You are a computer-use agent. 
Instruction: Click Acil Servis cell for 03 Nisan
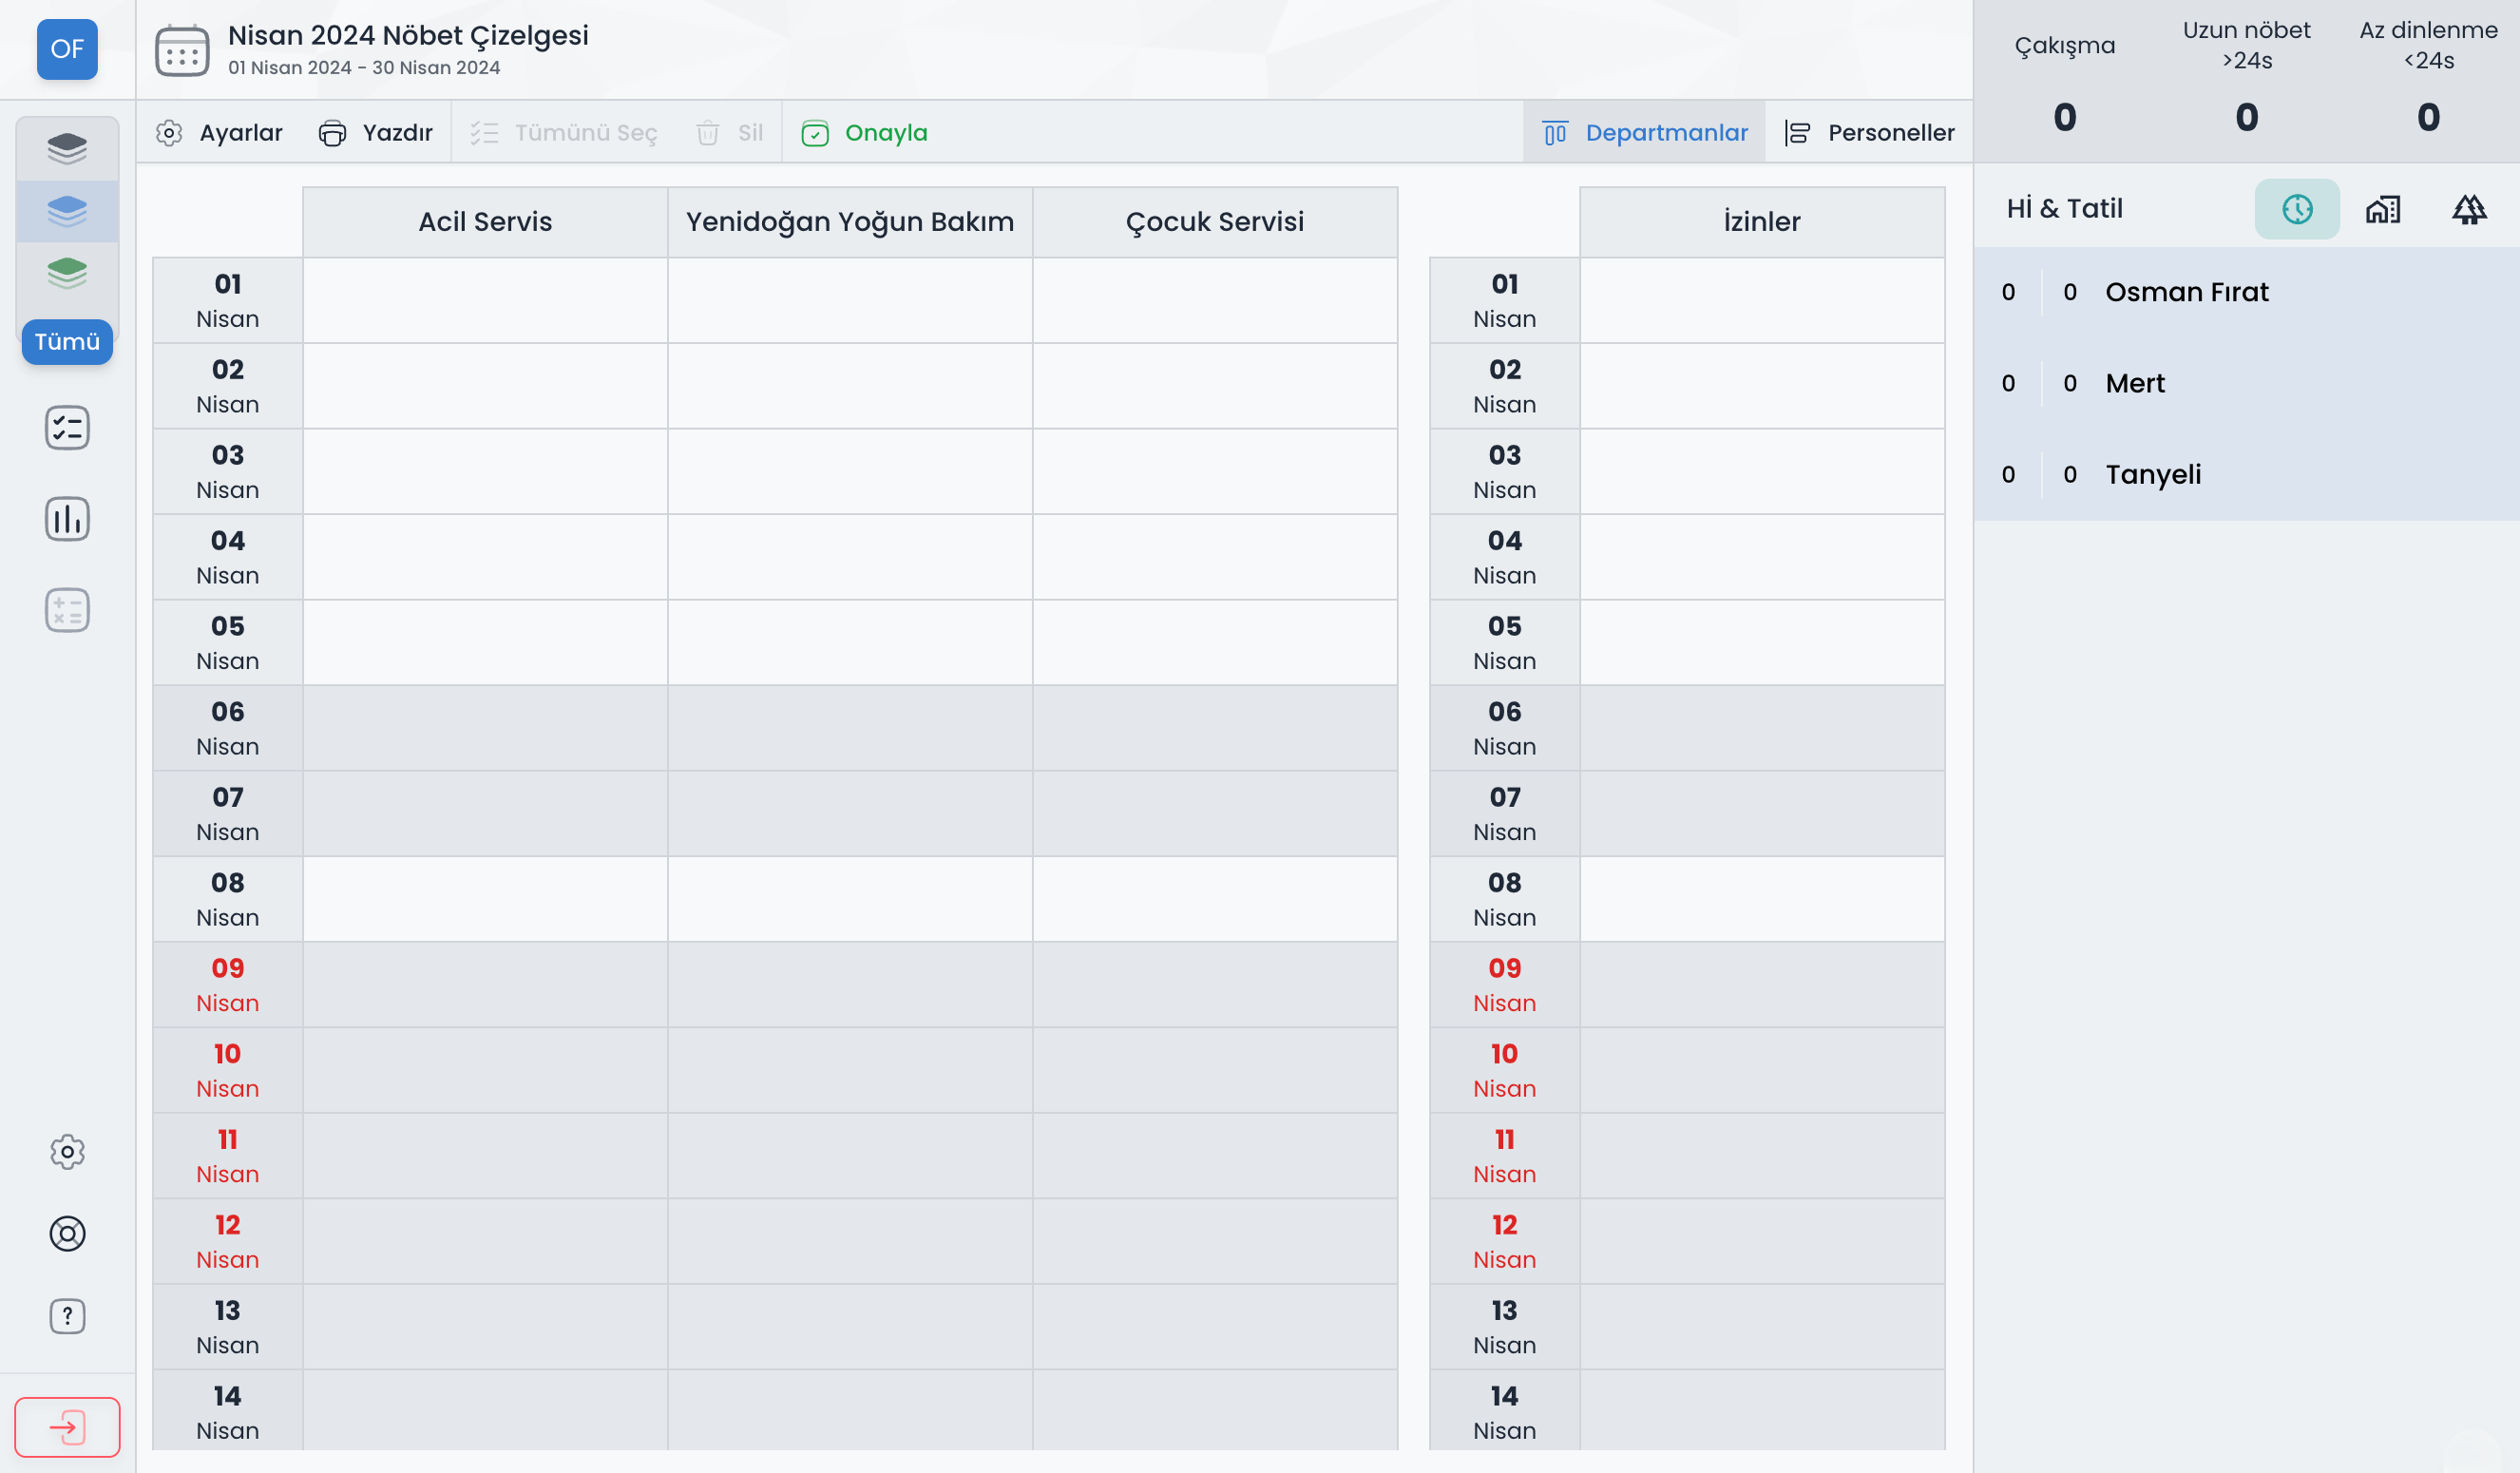click(x=485, y=472)
